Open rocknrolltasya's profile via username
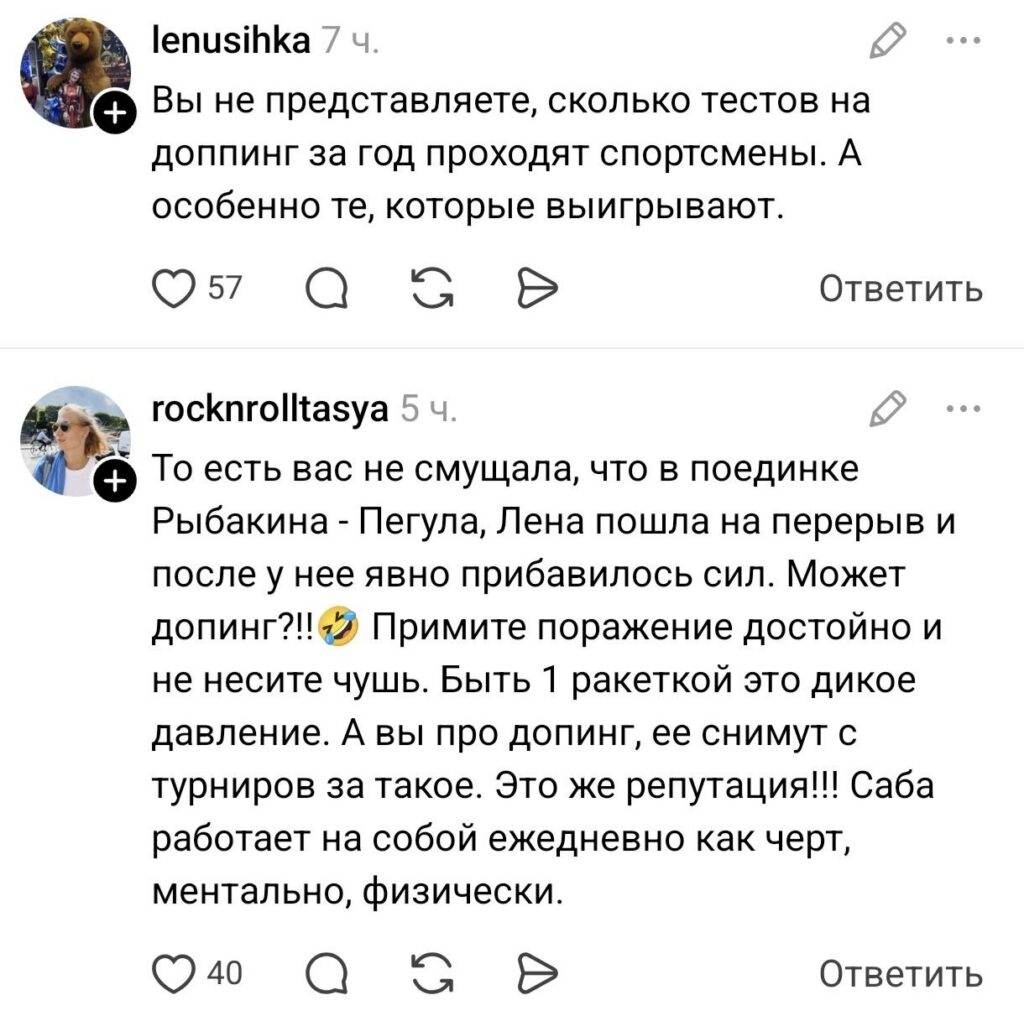This screenshot has height=1021, width=1024. (268, 408)
